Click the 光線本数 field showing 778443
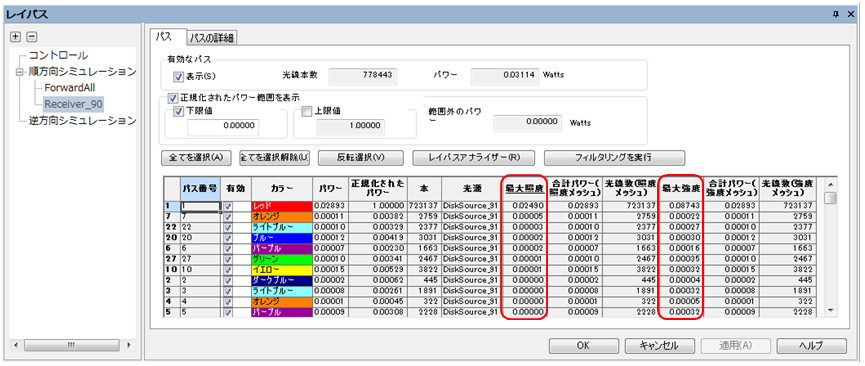 (x=363, y=77)
